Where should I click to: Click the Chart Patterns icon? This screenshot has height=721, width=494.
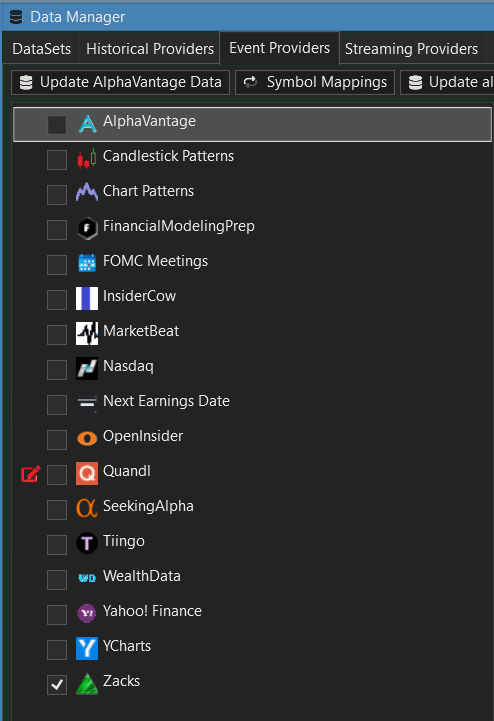click(87, 192)
